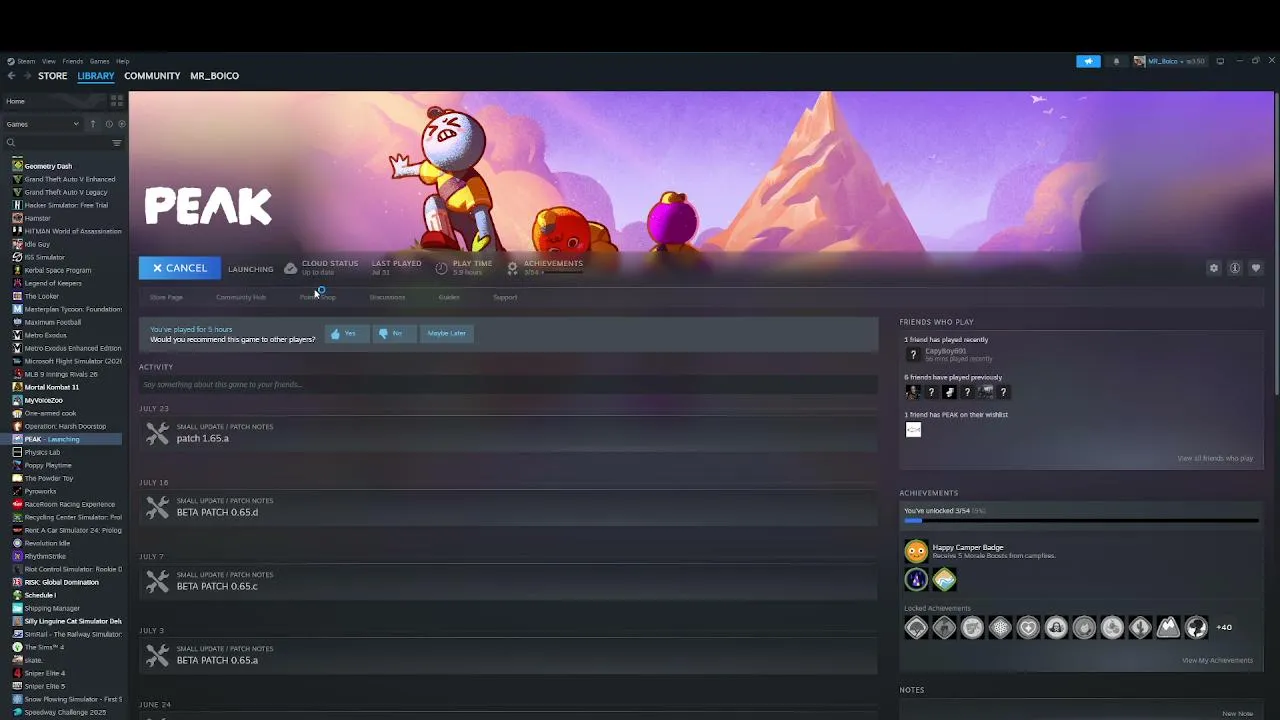Image resolution: width=1280 pixels, height=720 pixels.
Task: Open the PEAK Community Hub link
Action: (241, 297)
